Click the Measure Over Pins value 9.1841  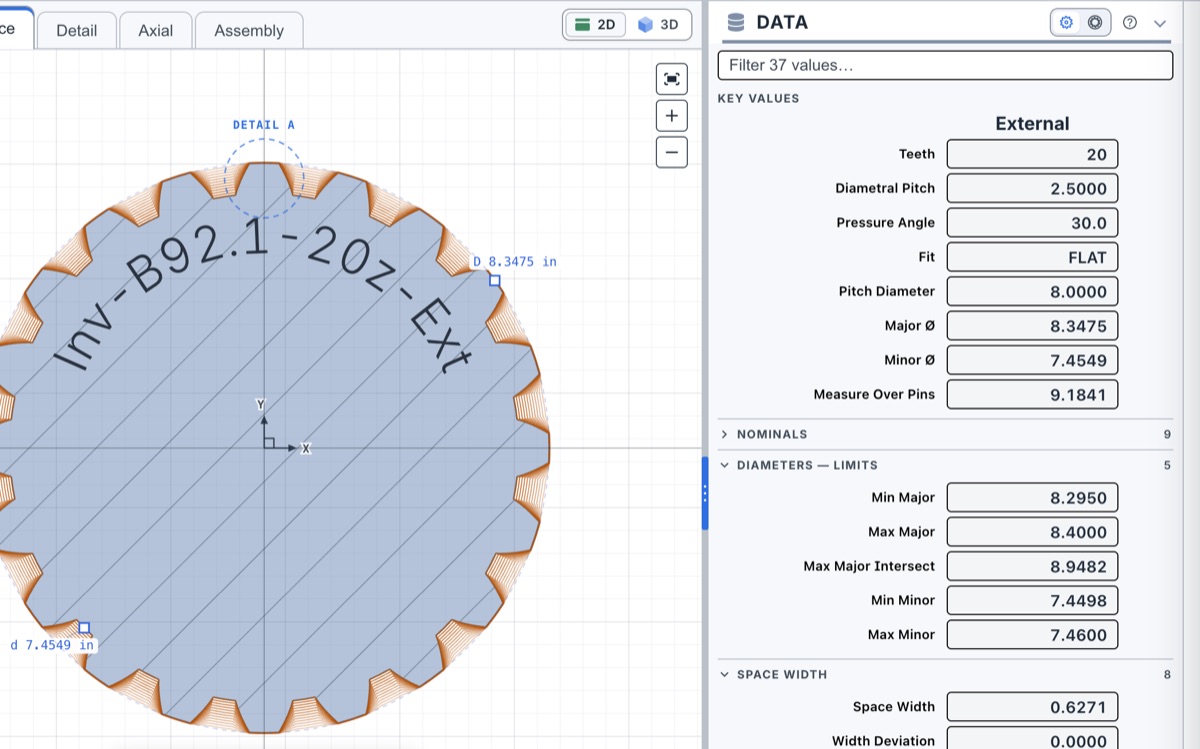coord(1032,394)
